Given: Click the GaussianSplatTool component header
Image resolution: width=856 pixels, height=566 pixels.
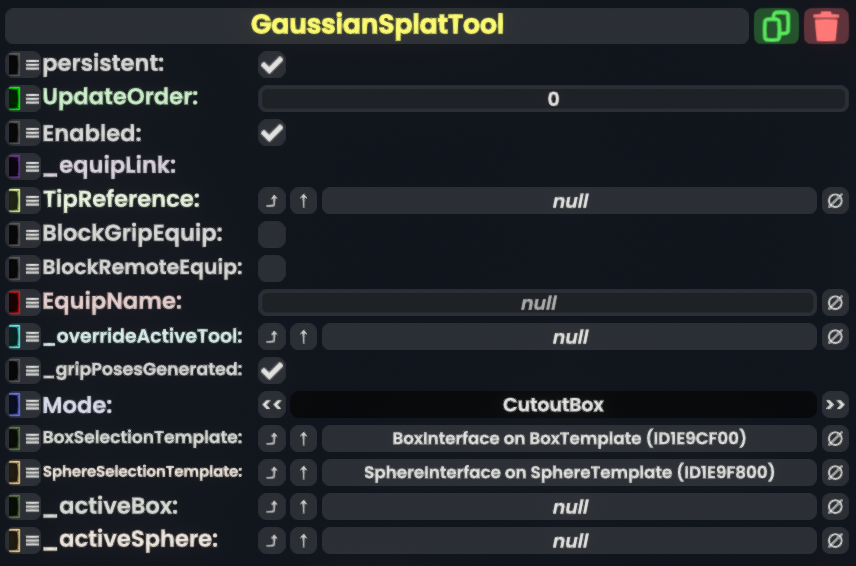Looking at the screenshot, I should tap(377, 26).
